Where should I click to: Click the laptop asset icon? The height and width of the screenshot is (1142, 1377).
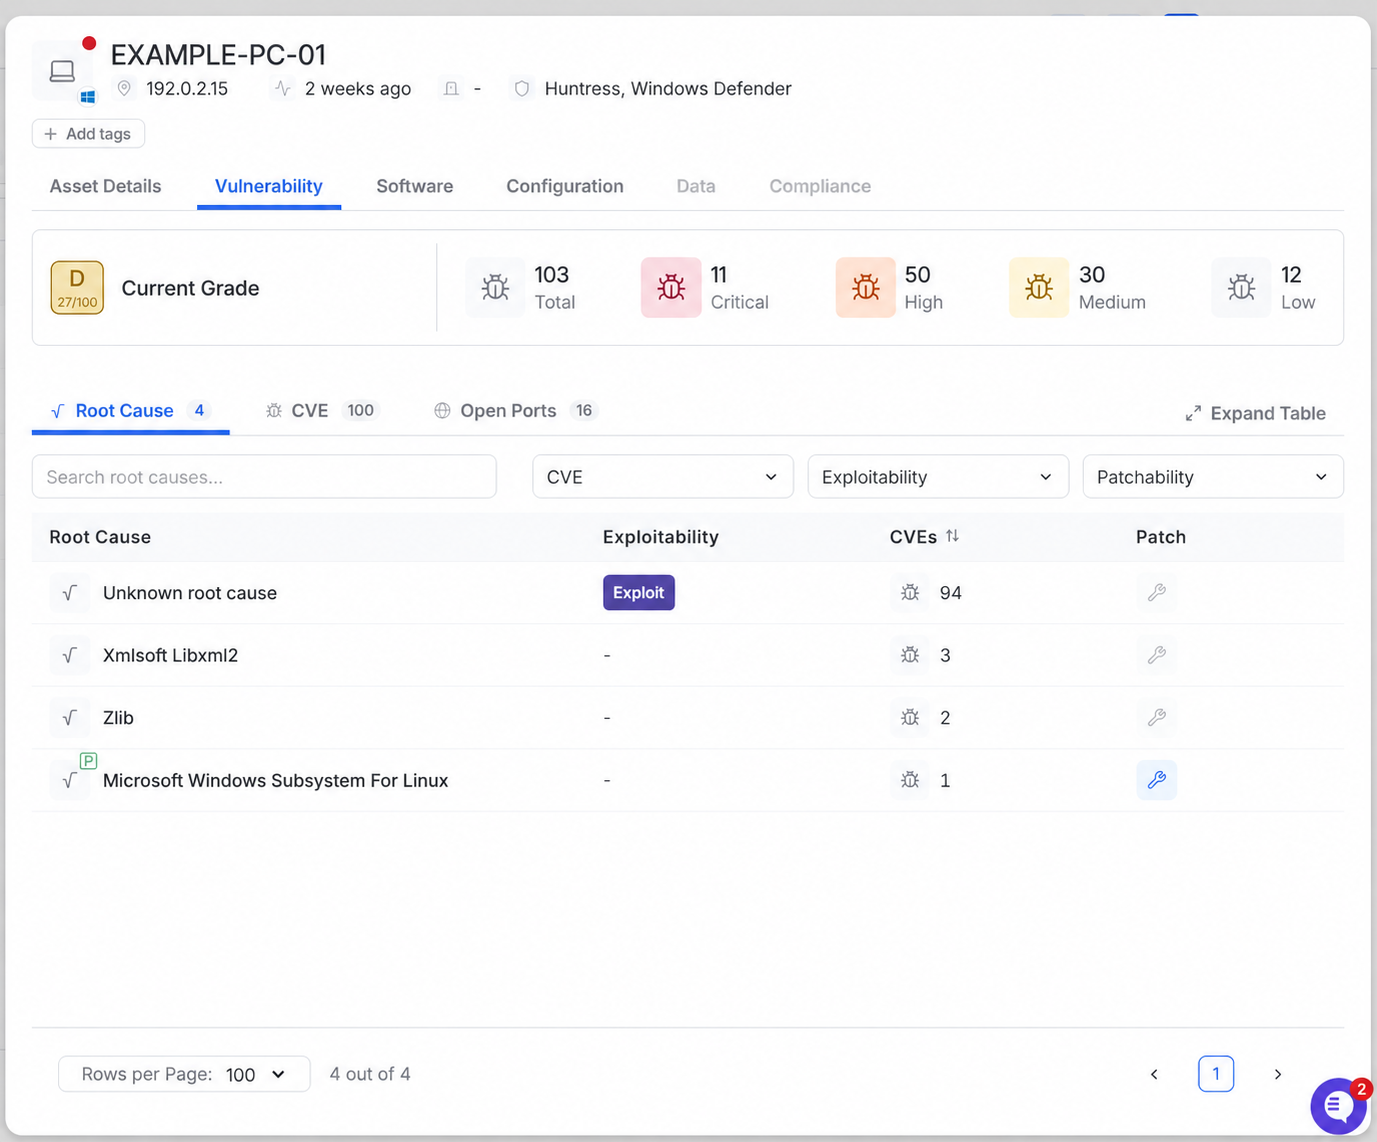[x=62, y=71]
